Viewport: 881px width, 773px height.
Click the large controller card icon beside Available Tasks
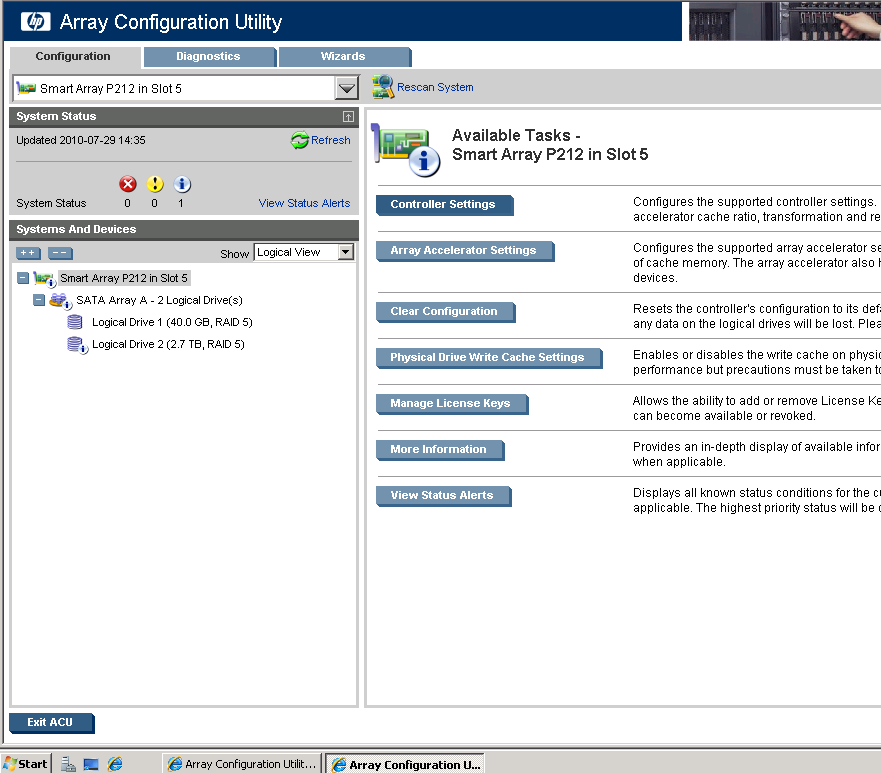point(406,149)
